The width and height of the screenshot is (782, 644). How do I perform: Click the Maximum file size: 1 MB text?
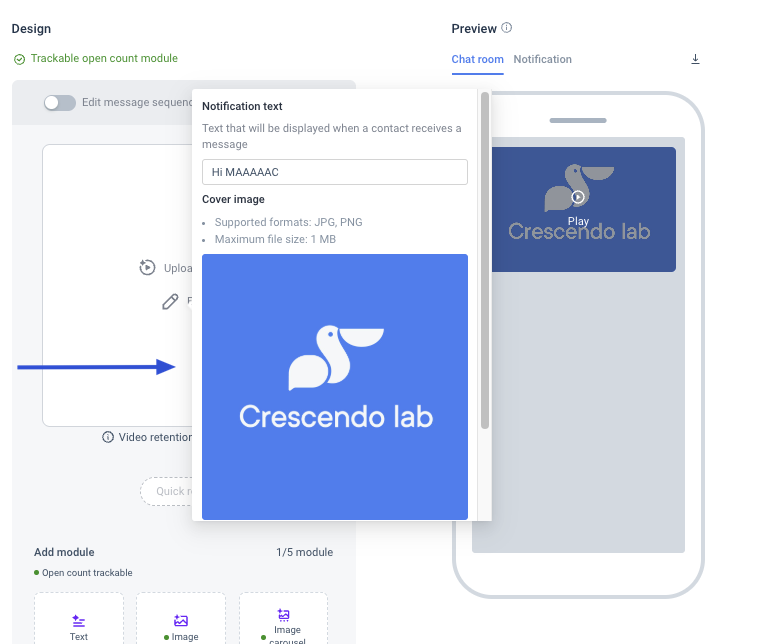pyautogui.click(x=275, y=239)
